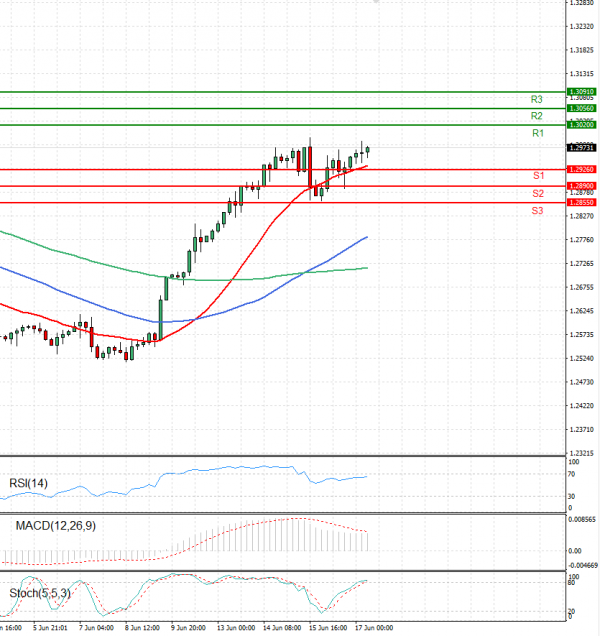The height and width of the screenshot is (636, 600).
Task: Click the MACD(12,26,9) indicator label
Action: [56, 526]
